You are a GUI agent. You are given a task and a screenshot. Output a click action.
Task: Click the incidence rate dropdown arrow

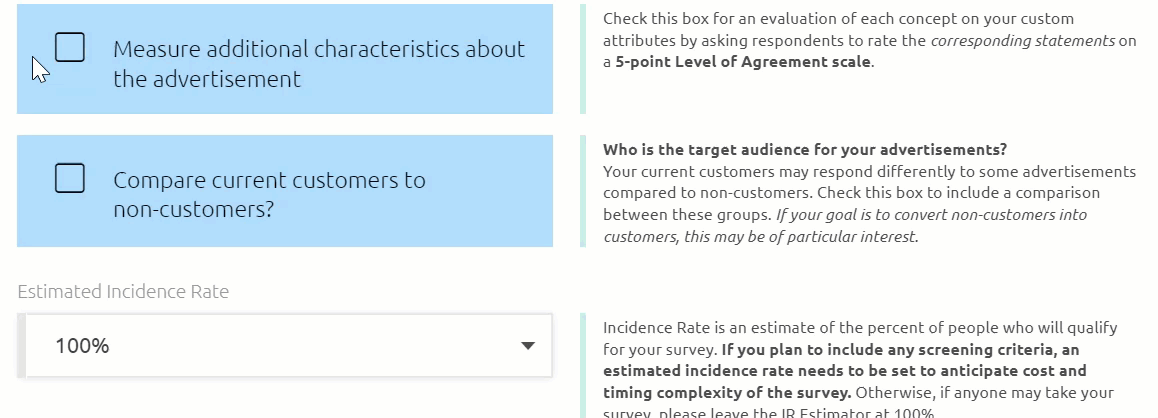point(527,346)
